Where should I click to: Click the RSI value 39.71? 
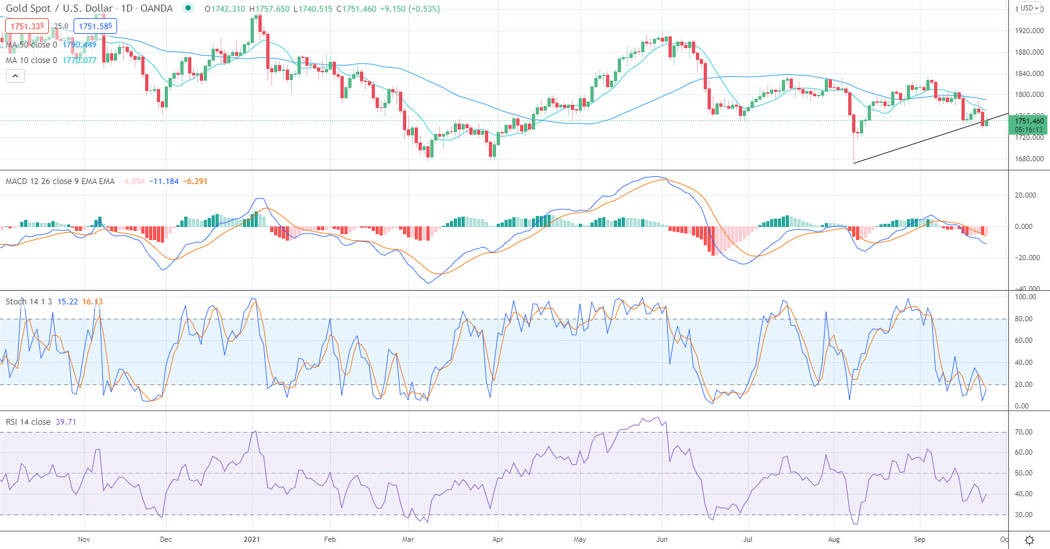pyautogui.click(x=66, y=422)
